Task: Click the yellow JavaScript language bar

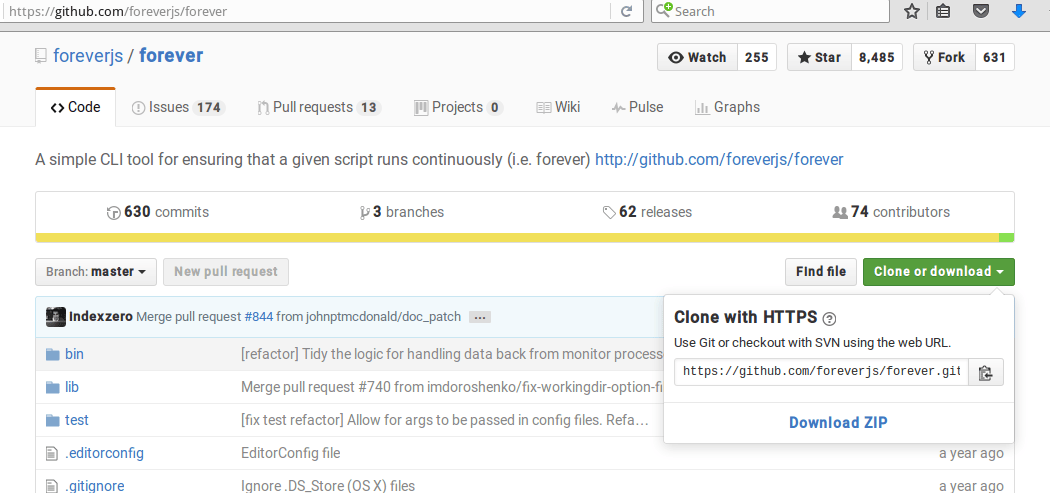Action: [517, 238]
